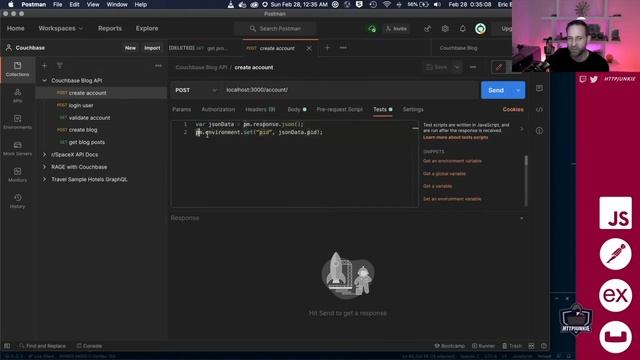Switch to the Body tab
This screenshot has width=640, height=360.
click(x=297, y=109)
